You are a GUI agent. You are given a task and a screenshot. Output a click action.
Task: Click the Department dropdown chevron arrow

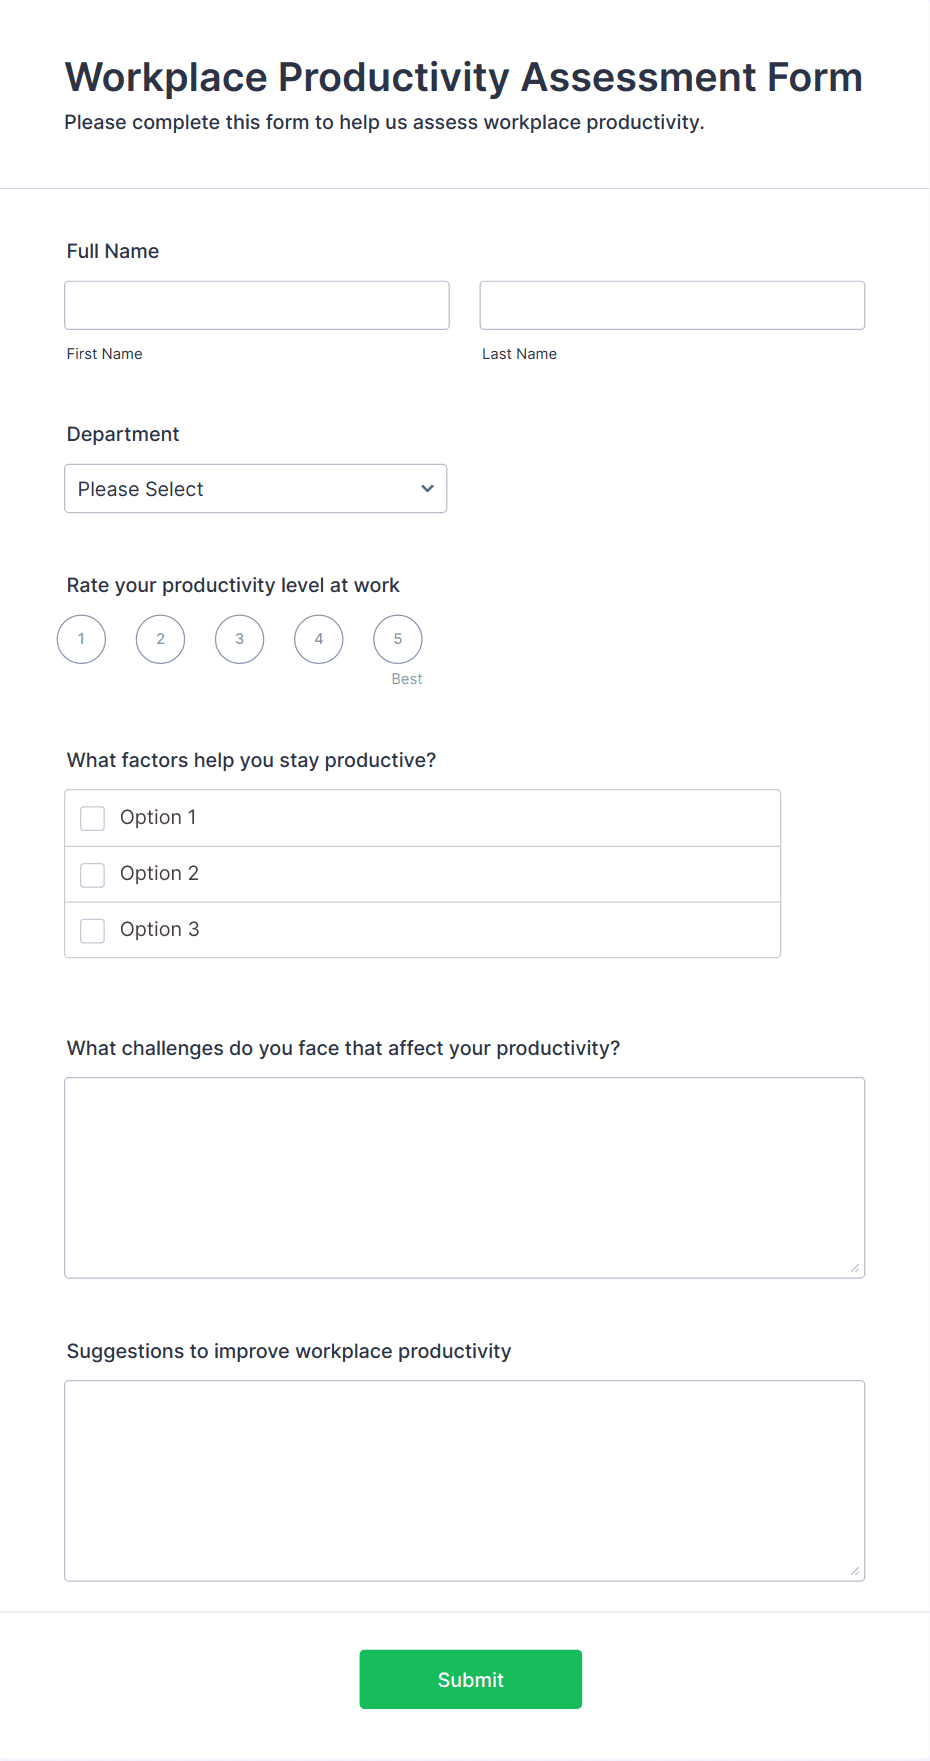426,488
